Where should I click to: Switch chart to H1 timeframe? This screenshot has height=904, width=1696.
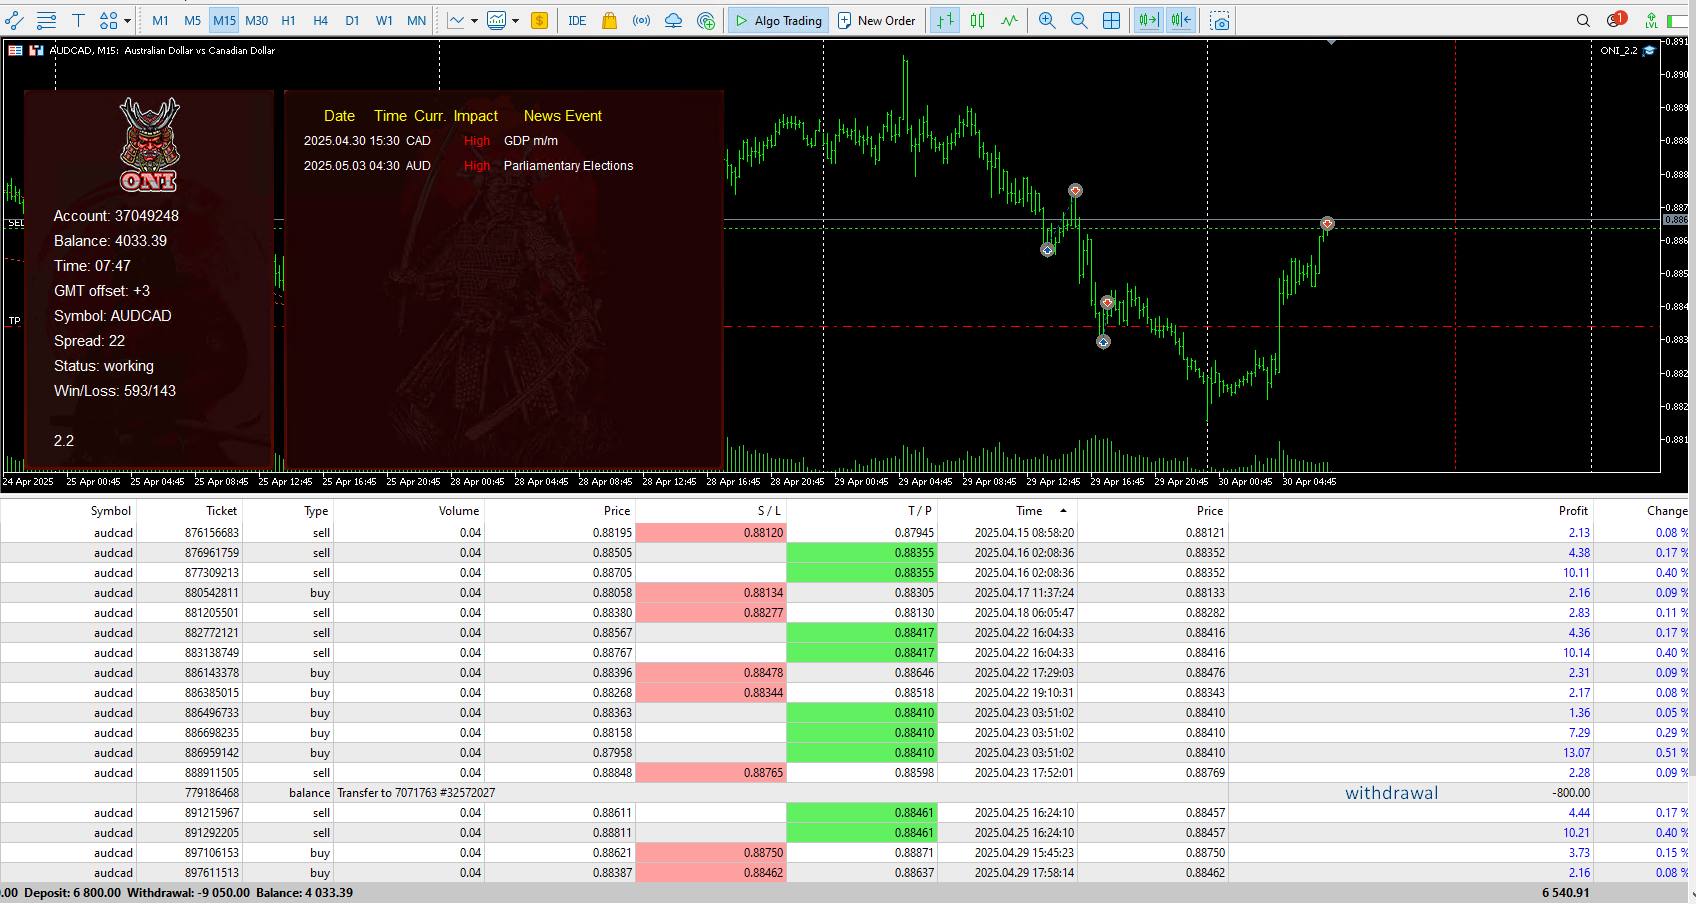click(x=288, y=20)
